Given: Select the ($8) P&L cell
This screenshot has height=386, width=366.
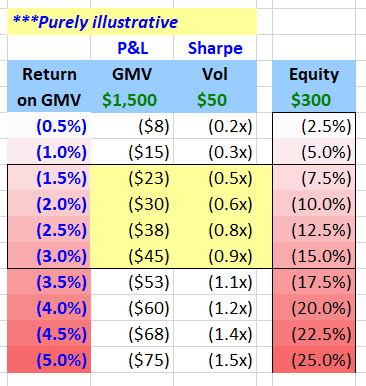Looking at the screenshot, I should pyautogui.click(x=132, y=126).
